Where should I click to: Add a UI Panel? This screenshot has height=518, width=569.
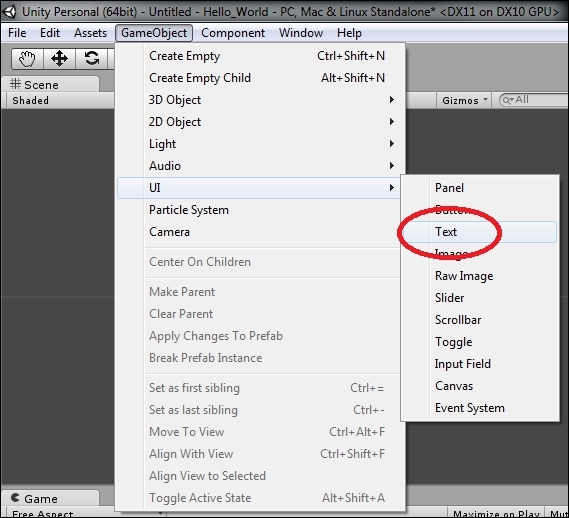point(480,188)
